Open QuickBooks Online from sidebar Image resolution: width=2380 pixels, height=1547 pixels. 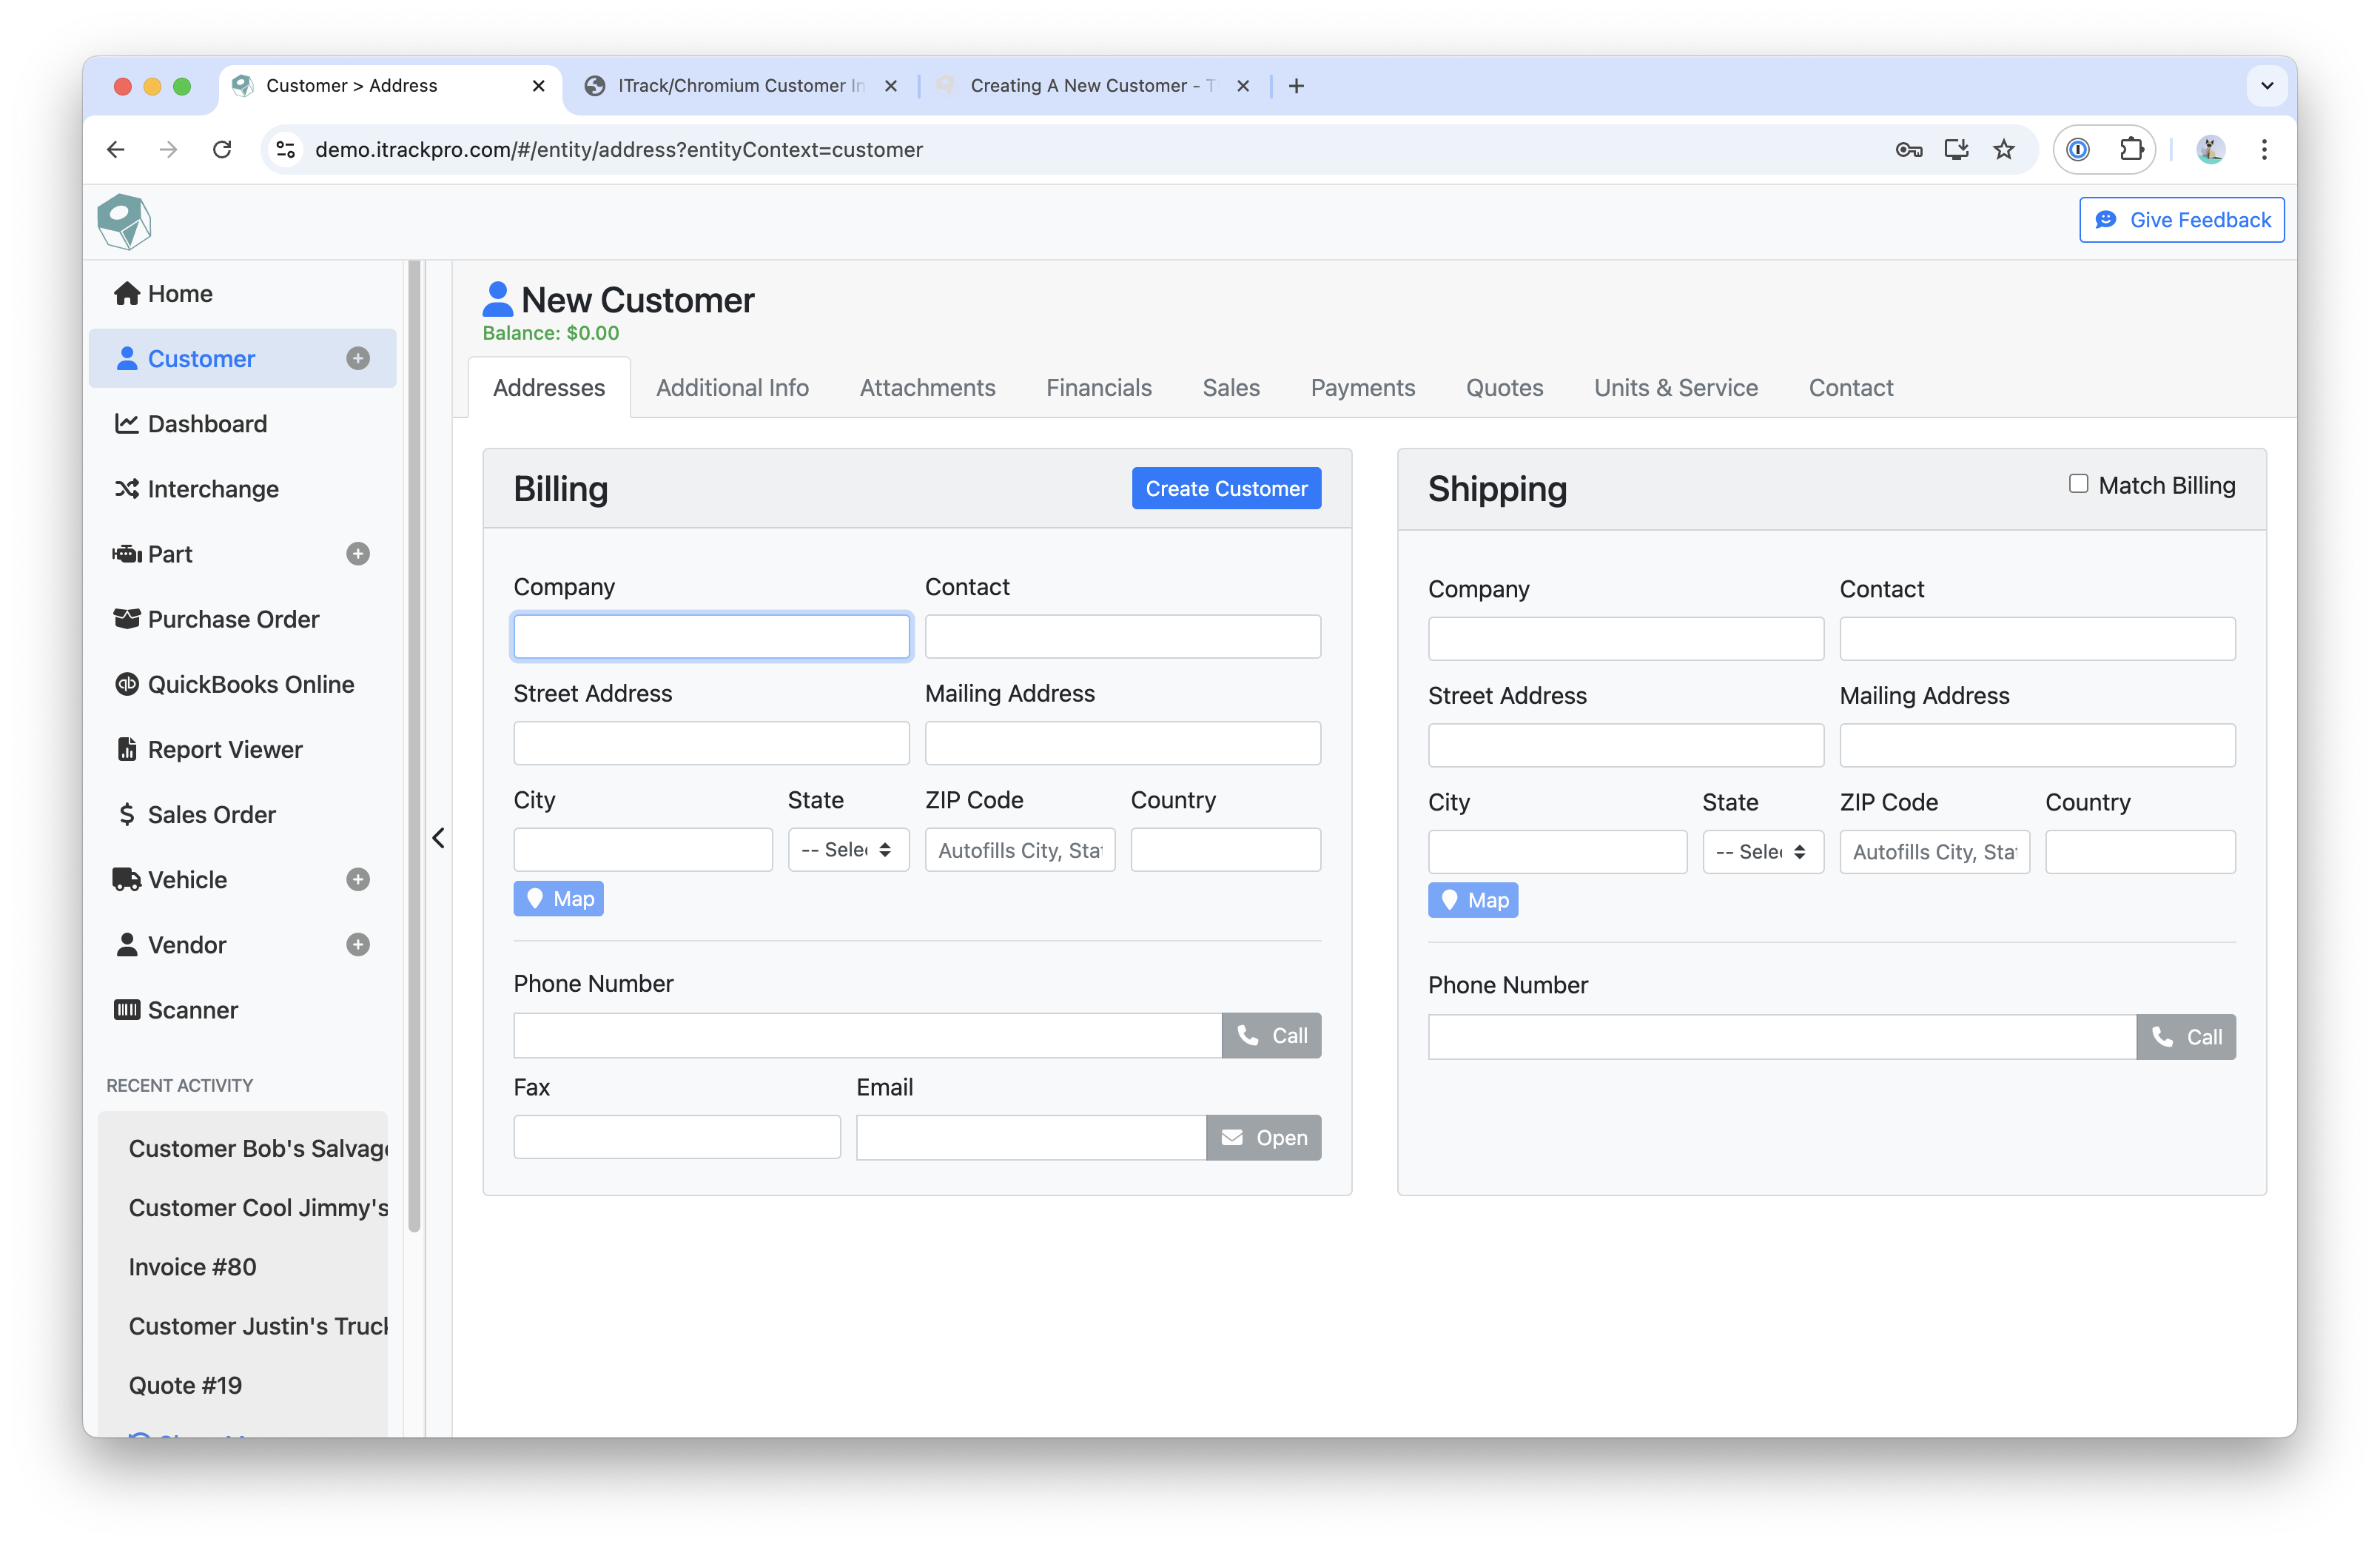click(x=250, y=685)
